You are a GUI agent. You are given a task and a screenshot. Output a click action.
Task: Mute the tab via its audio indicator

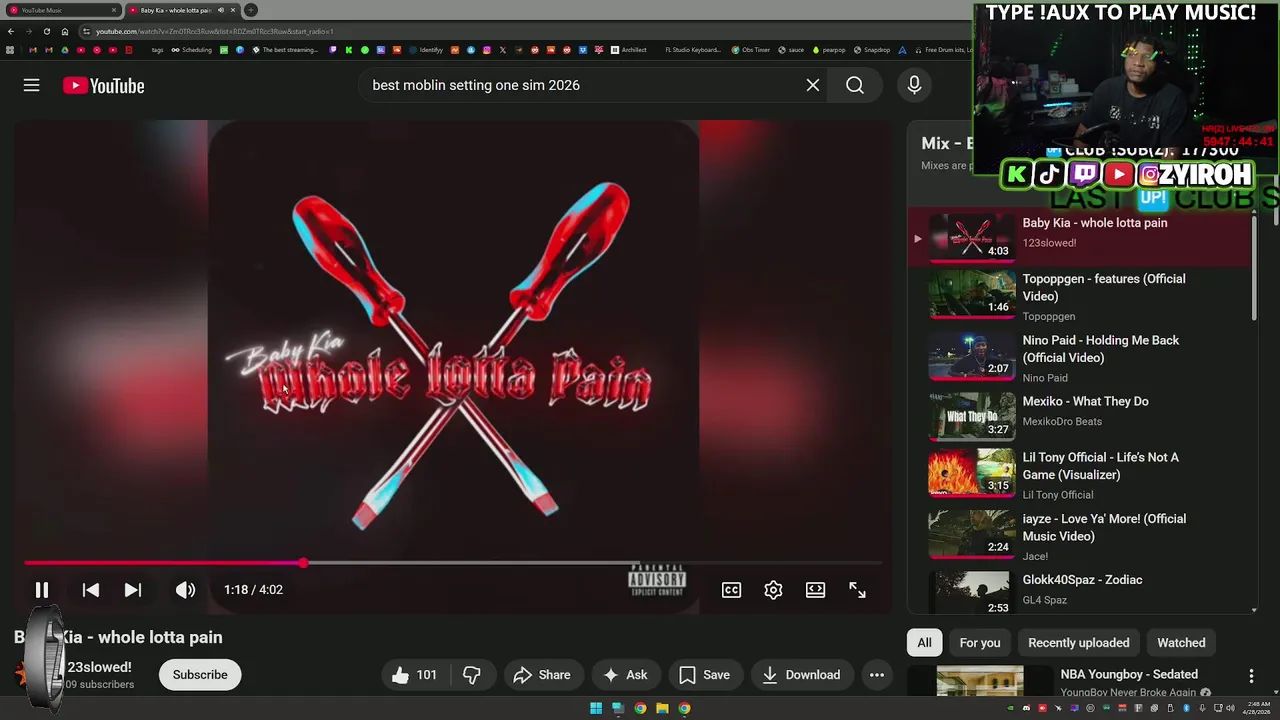pyautogui.click(x=221, y=10)
